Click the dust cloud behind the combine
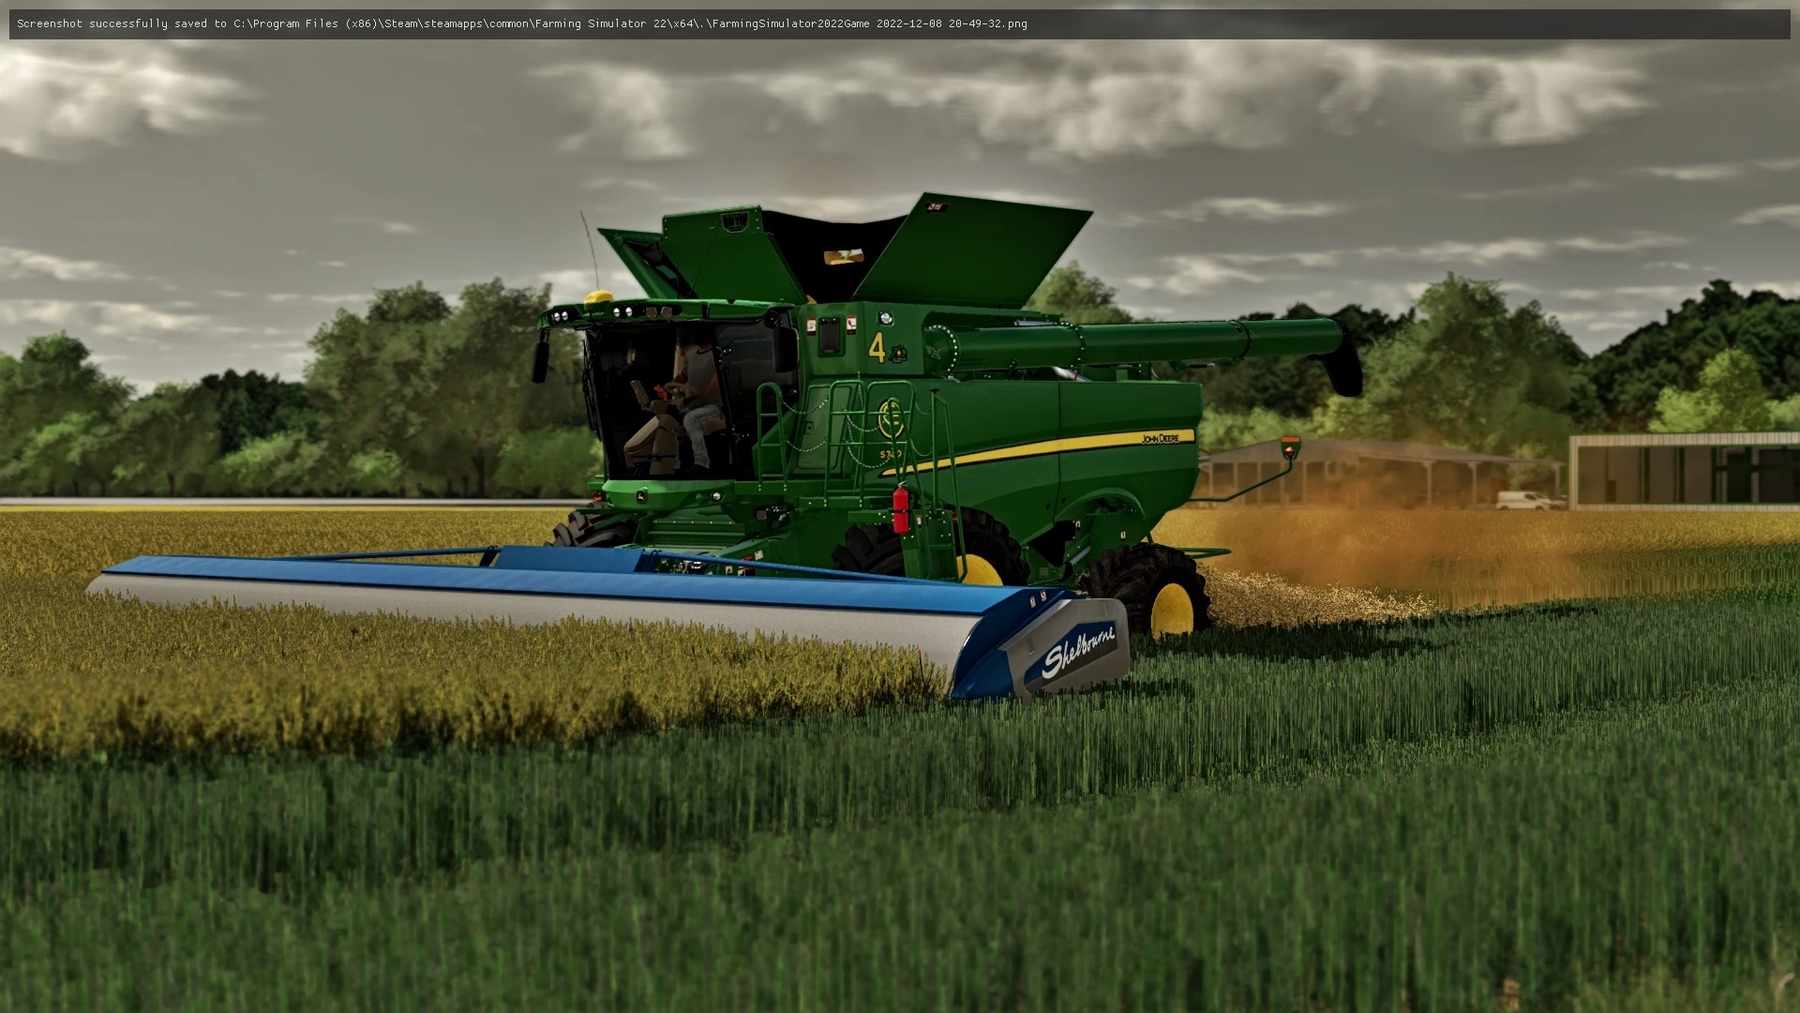The image size is (1800, 1013). click(1400, 540)
